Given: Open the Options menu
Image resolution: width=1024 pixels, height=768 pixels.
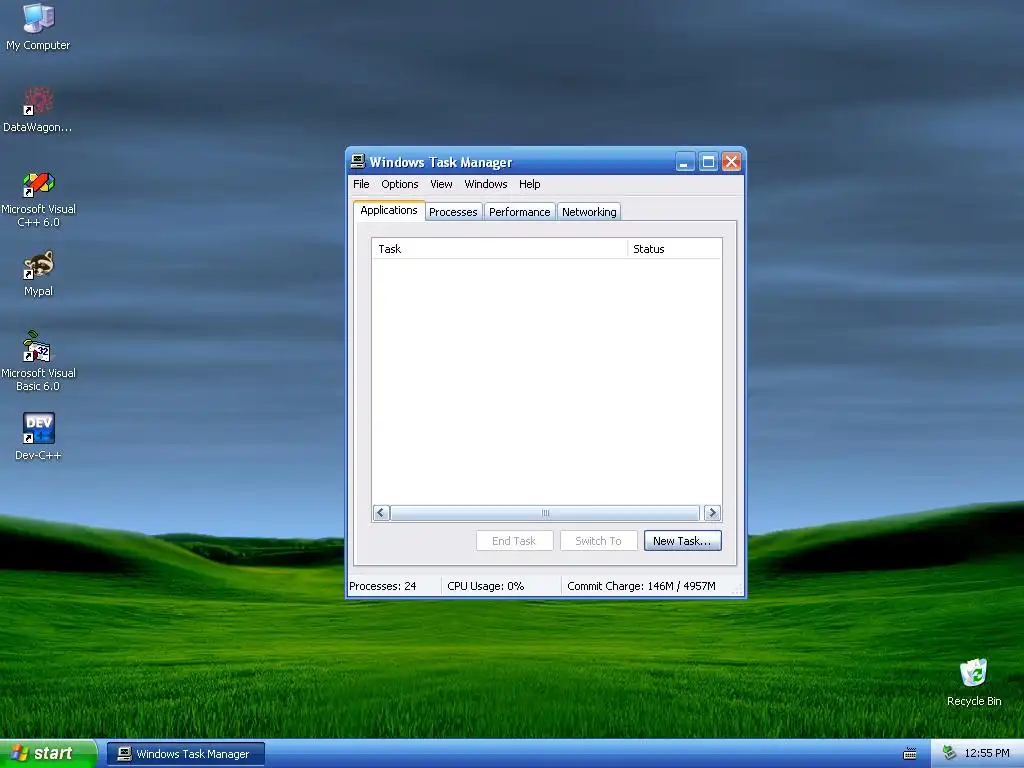Looking at the screenshot, I should (400, 184).
